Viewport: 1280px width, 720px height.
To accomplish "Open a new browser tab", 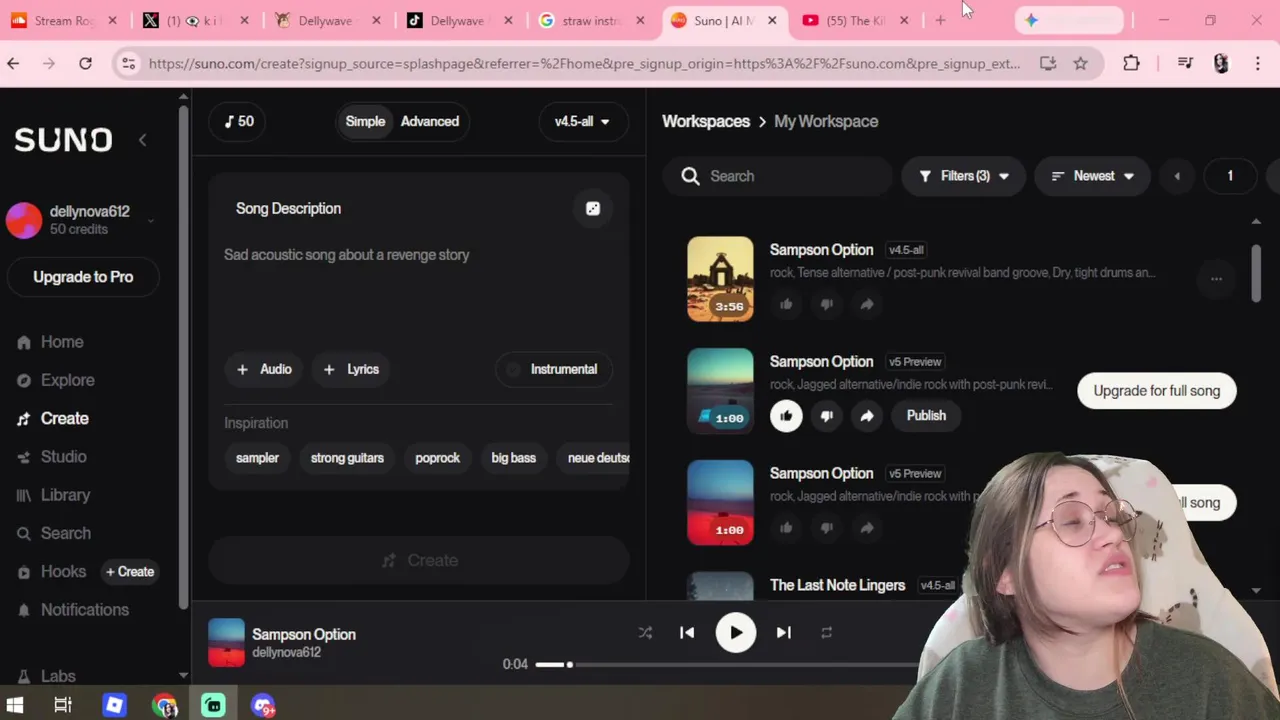I will (940, 20).
